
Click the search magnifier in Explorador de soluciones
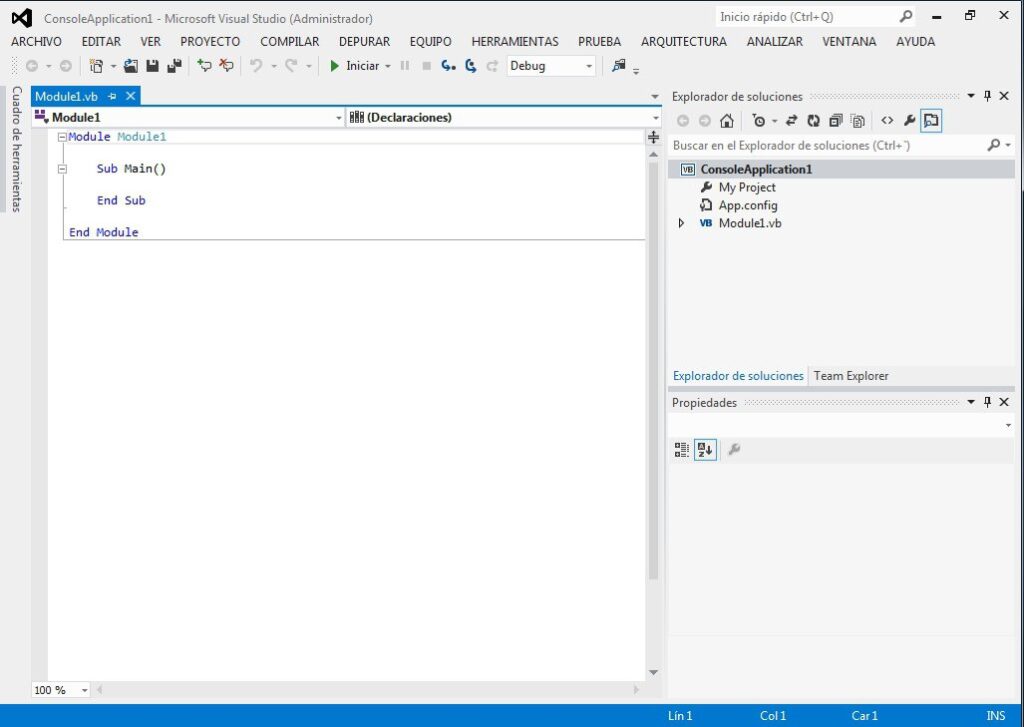coord(993,145)
